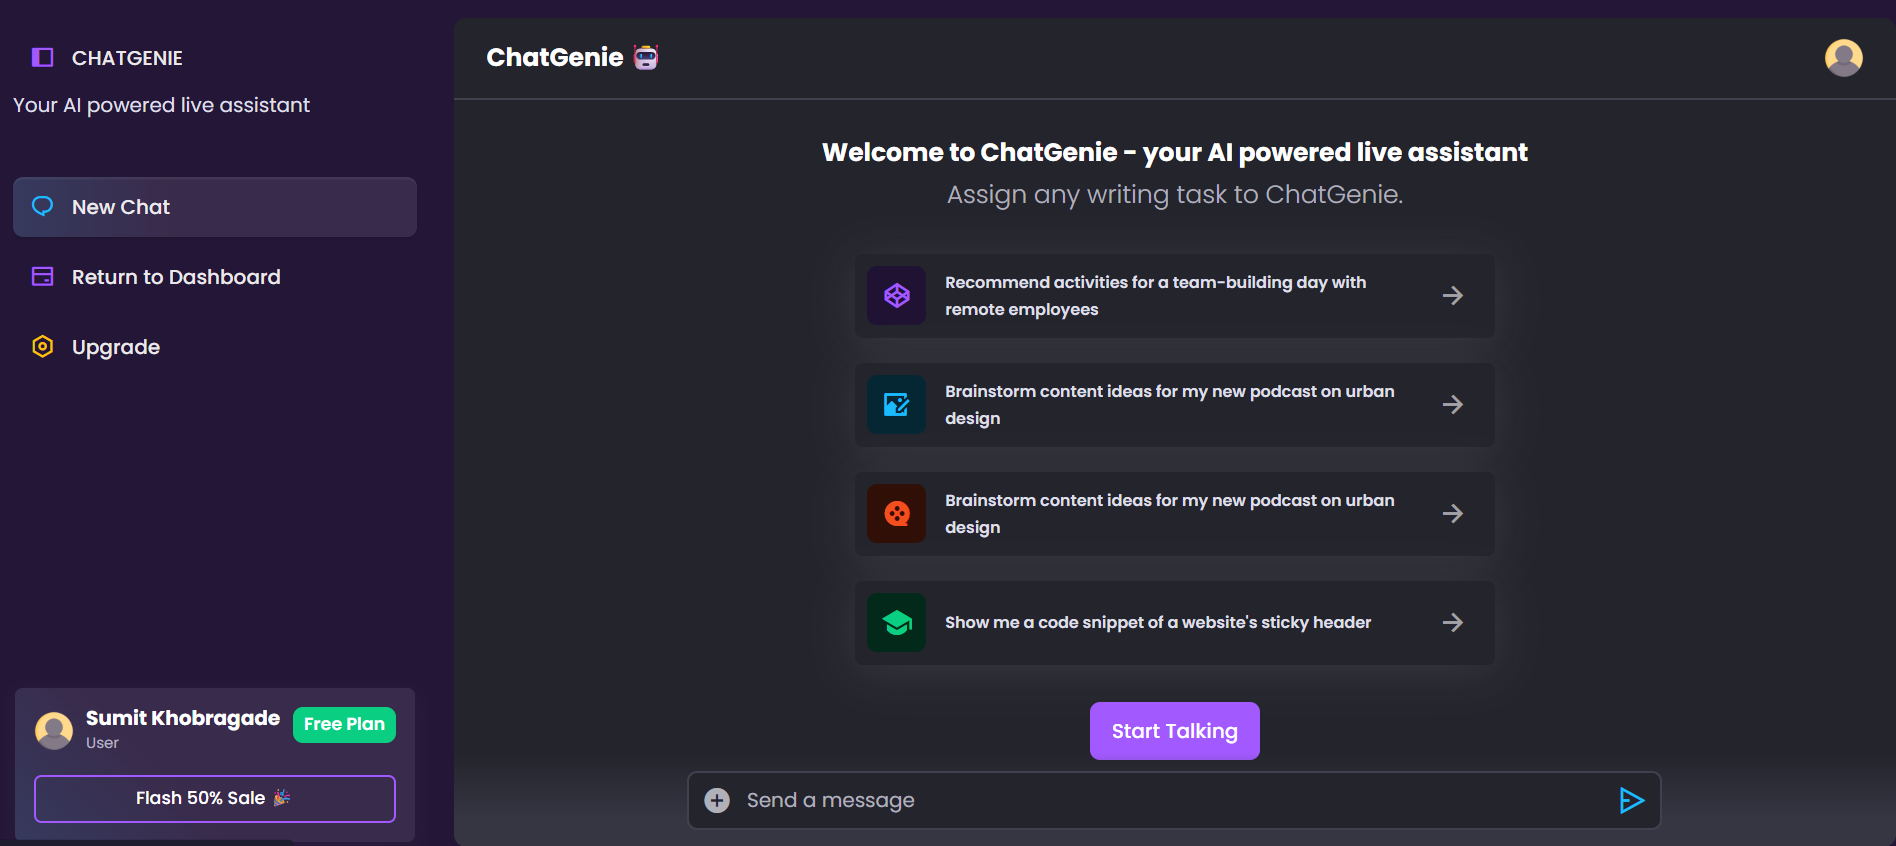This screenshot has height=846, width=1896.
Task: Select the New Chat chat bubble icon
Action: [43, 206]
